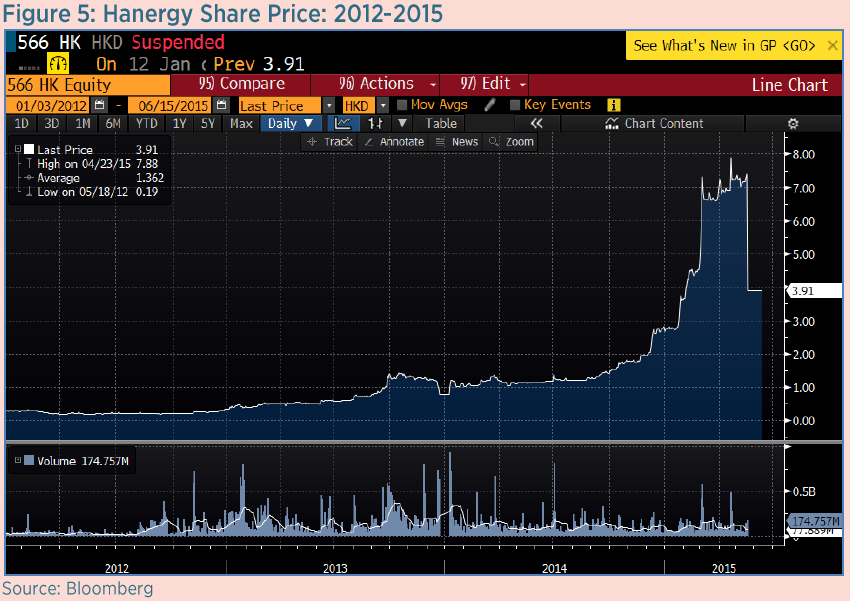Select the bar/candle chart type icon
The image size is (850, 601).
coord(375,124)
